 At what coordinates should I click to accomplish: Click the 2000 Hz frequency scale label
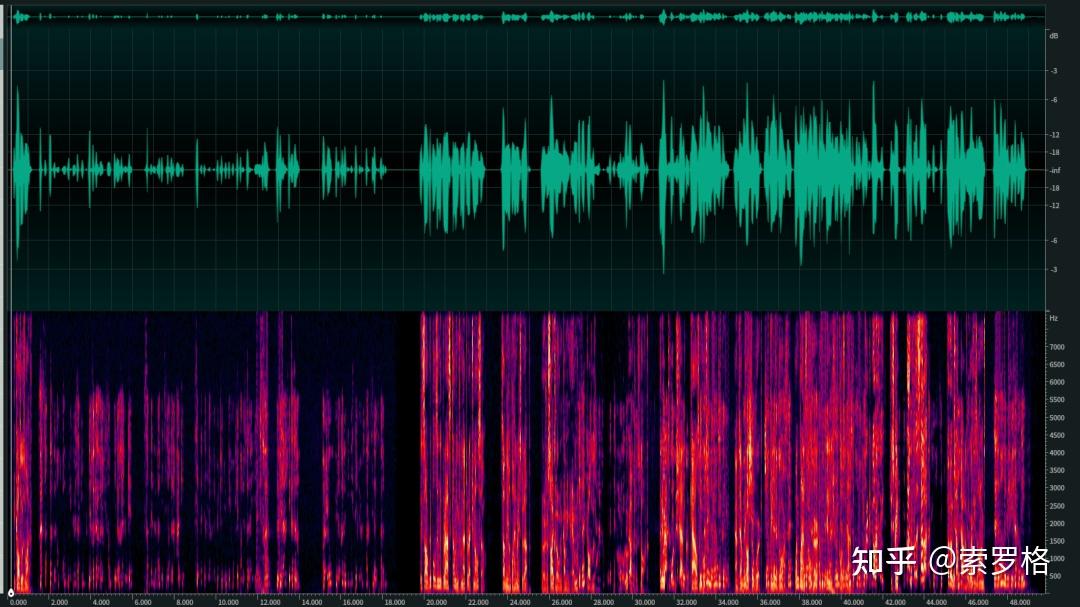point(1057,524)
